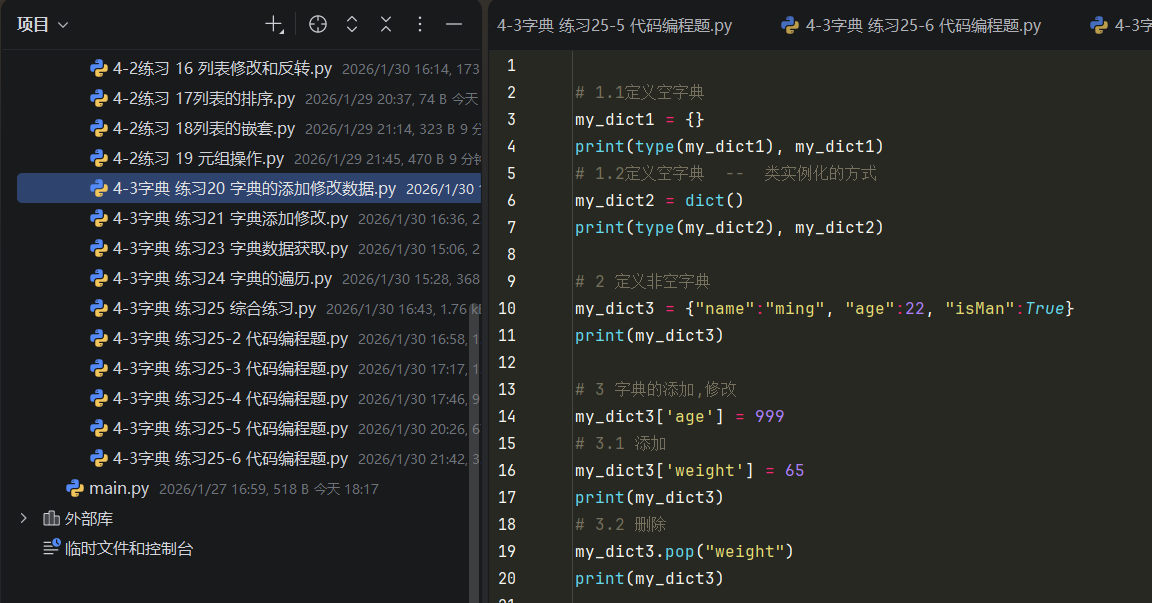Switch to the 4-3字典 练习25-5 代码编程题.py tab
Viewport: 1152px width, 603px height.
pos(614,26)
